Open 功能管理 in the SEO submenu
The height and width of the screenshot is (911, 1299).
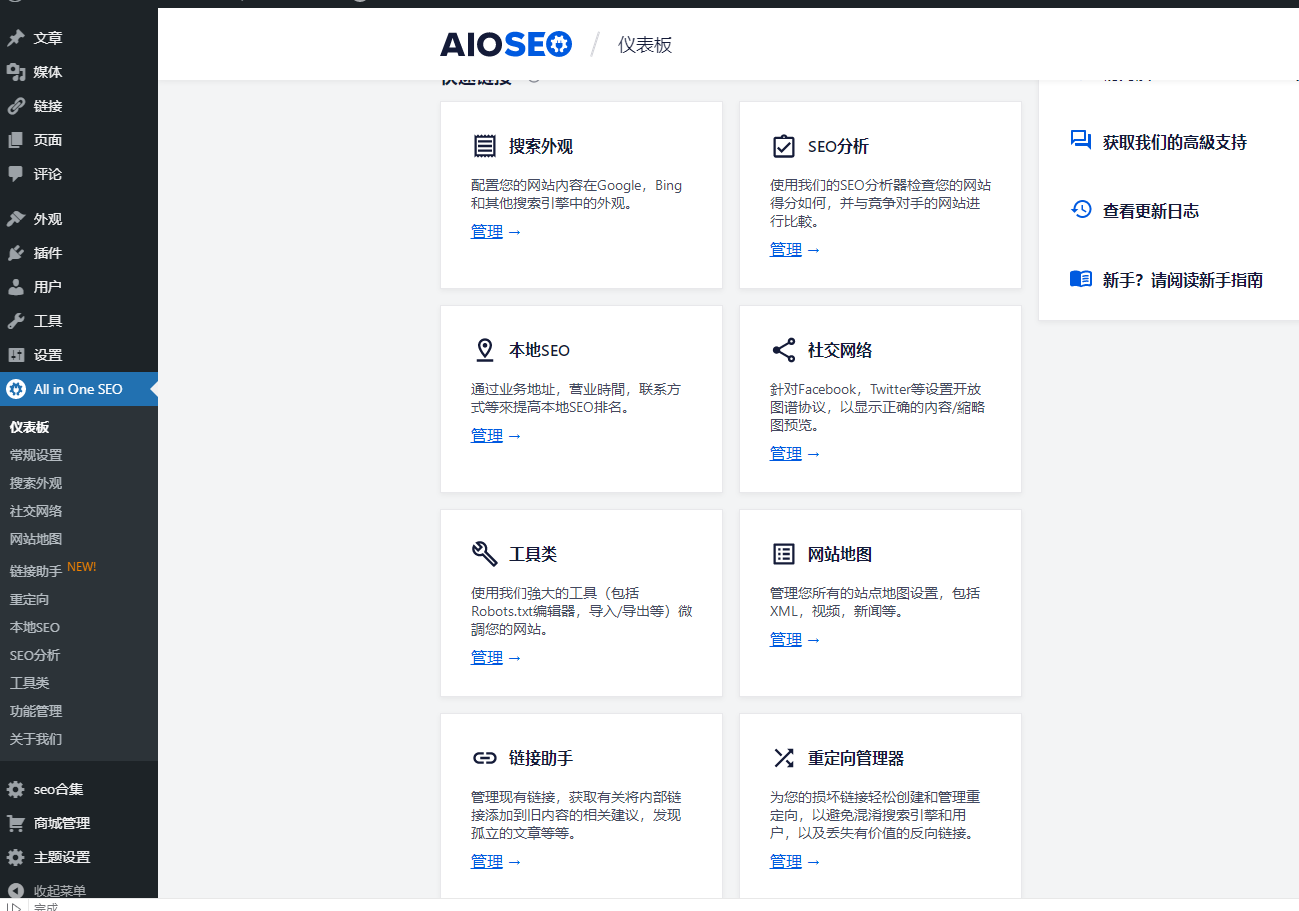pyautogui.click(x=36, y=711)
